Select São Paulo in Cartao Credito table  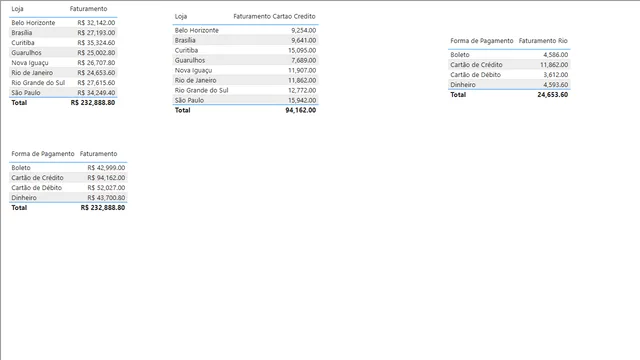click(x=189, y=100)
